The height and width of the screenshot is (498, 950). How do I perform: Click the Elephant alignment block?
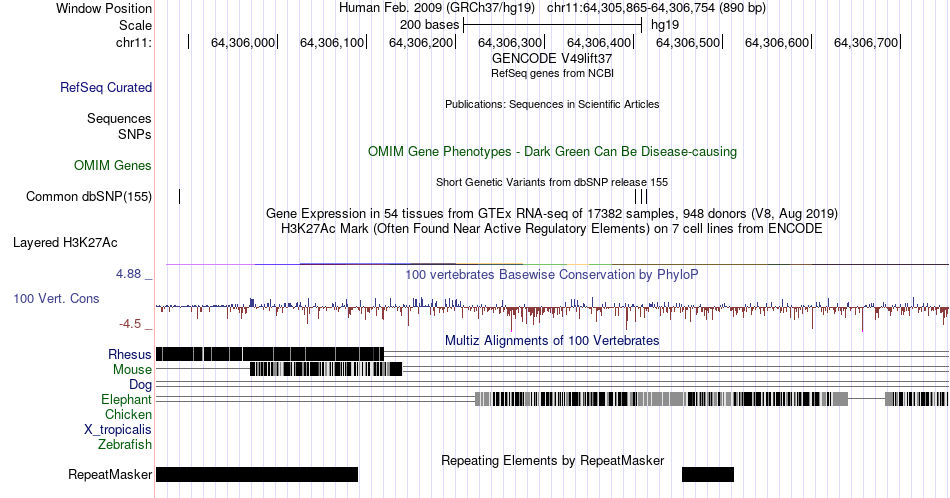pyautogui.click(x=661, y=399)
